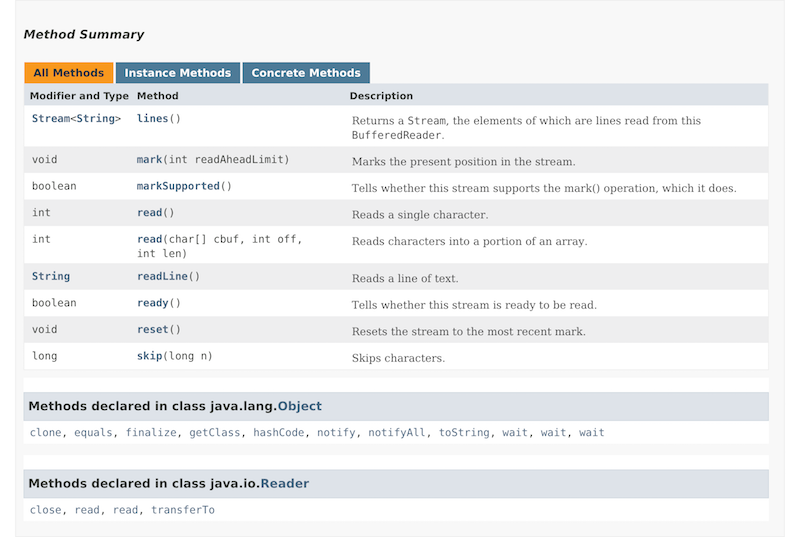Switch to the All Methods tab

point(68,73)
